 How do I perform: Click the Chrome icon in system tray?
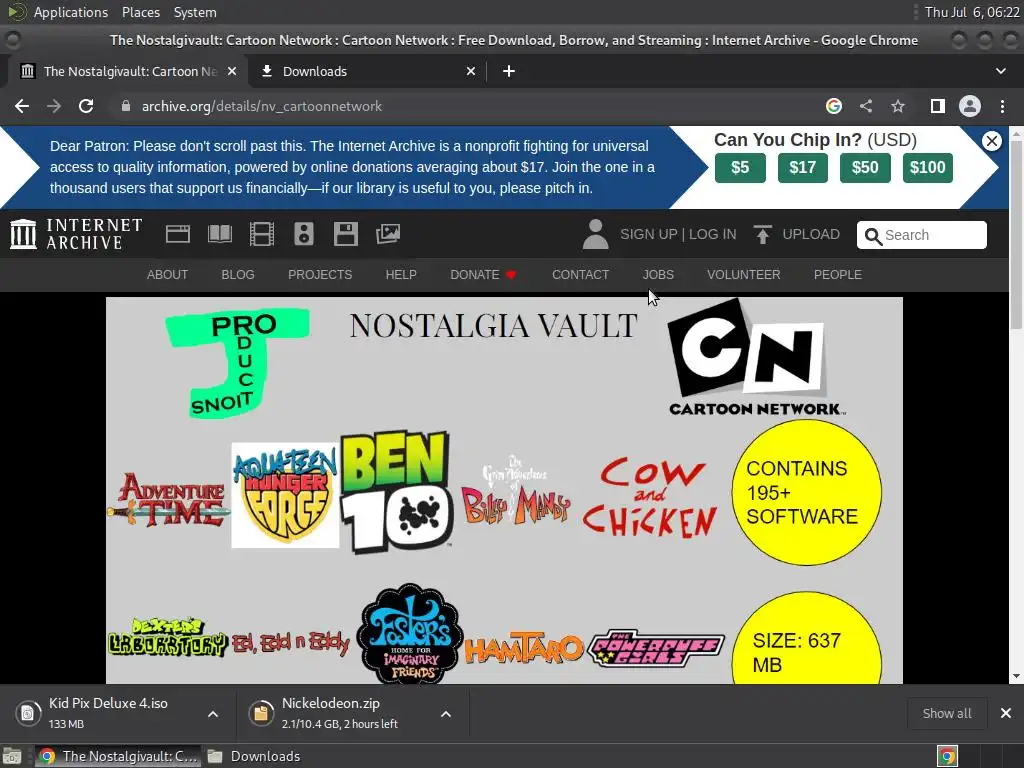point(947,756)
